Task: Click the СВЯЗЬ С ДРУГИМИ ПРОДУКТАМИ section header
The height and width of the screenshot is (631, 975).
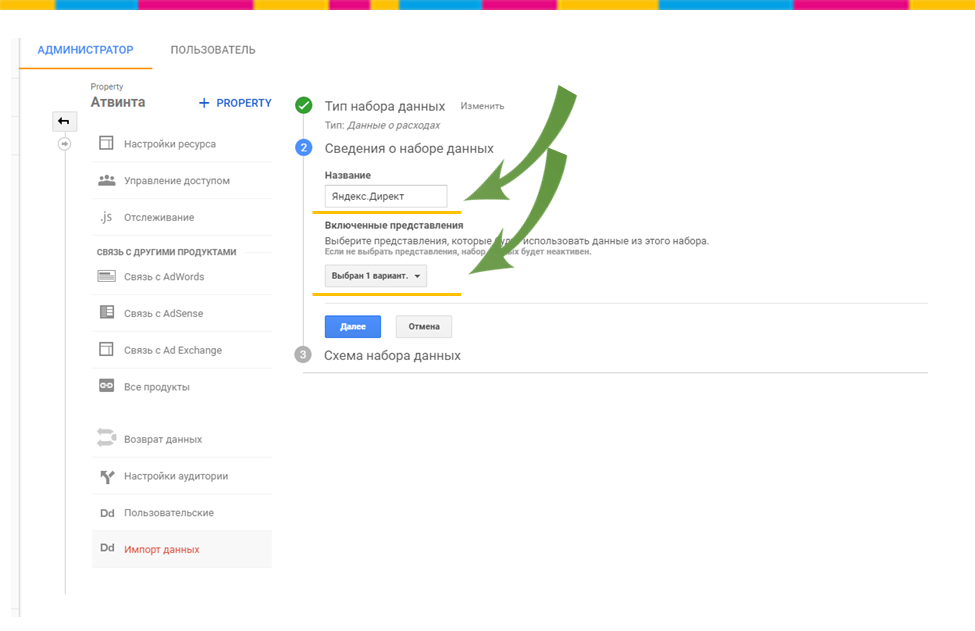Action: tap(167, 252)
